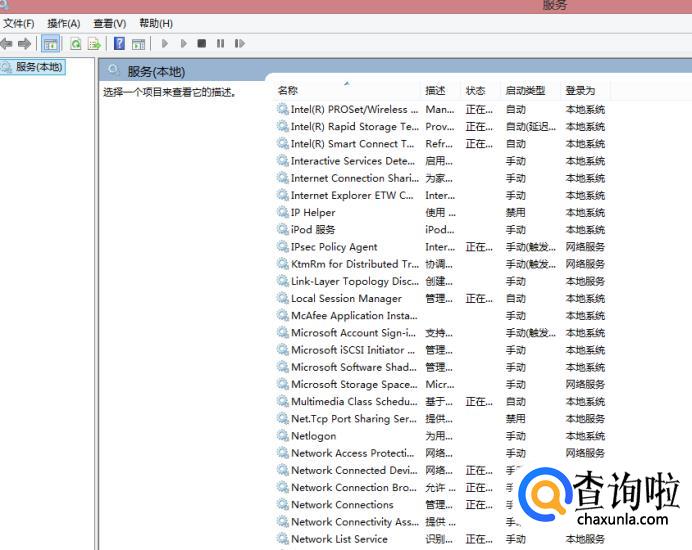Image resolution: width=692 pixels, height=550 pixels.
Task: Open the Help toolbar icon
Action: [x=119, y=43]
